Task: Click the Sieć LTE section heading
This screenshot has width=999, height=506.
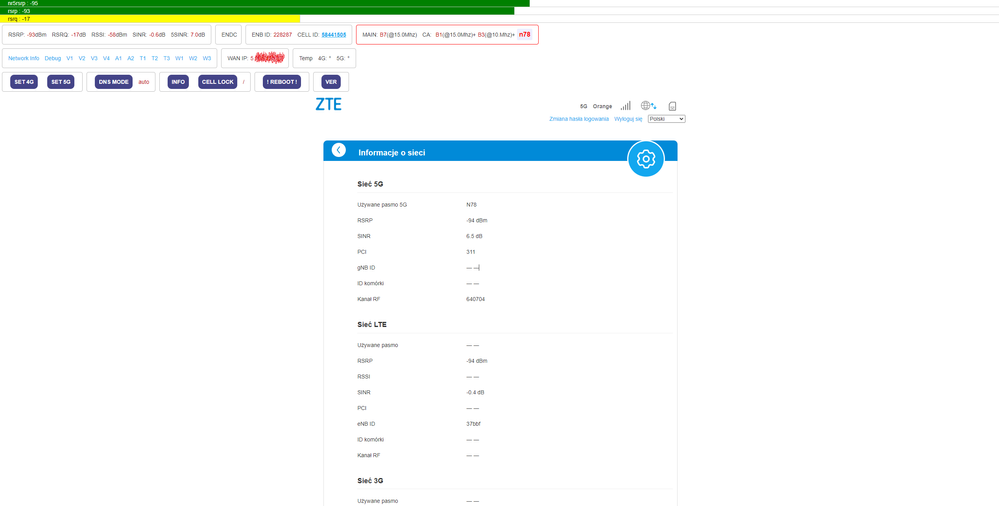Action: 372,324
